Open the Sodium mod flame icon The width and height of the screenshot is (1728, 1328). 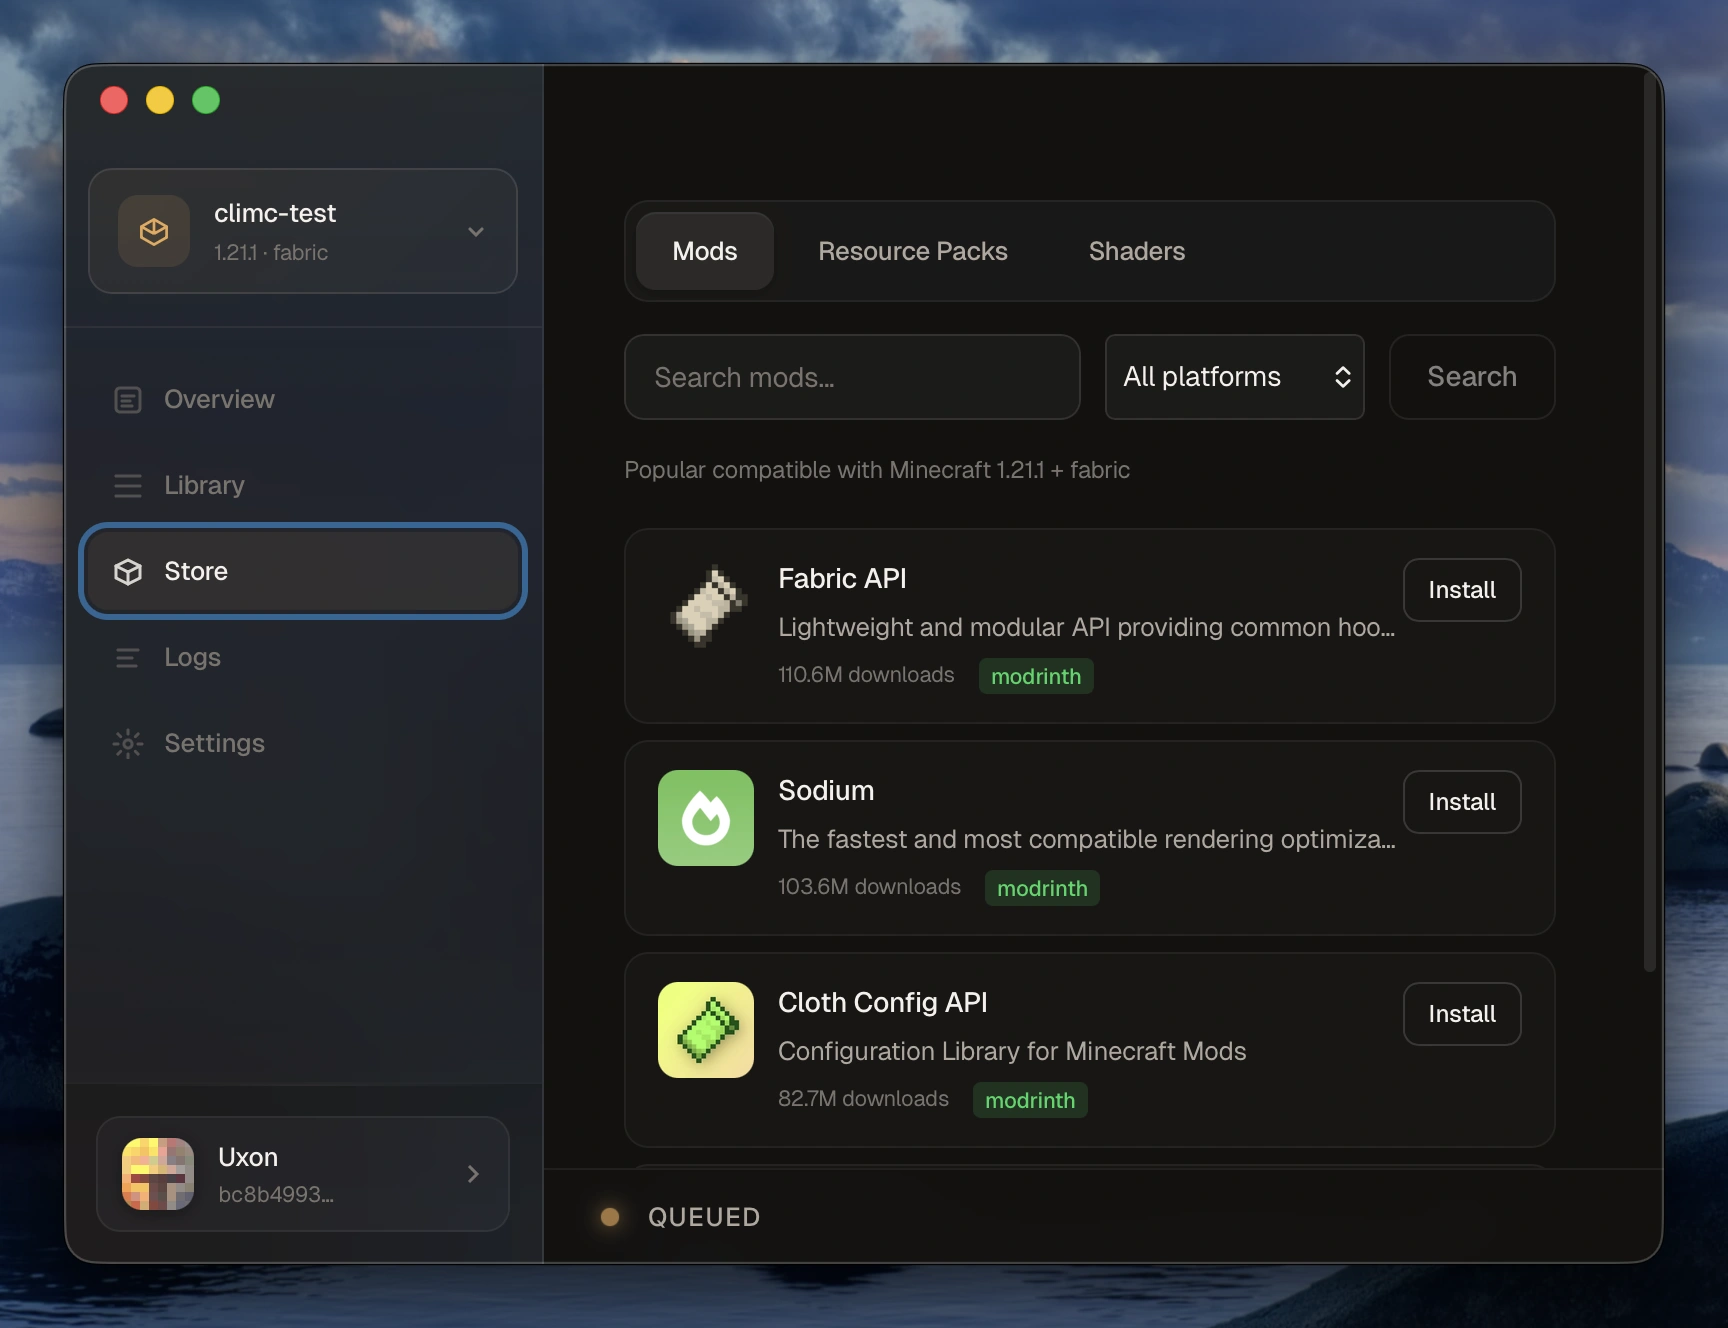coord(705,818)
